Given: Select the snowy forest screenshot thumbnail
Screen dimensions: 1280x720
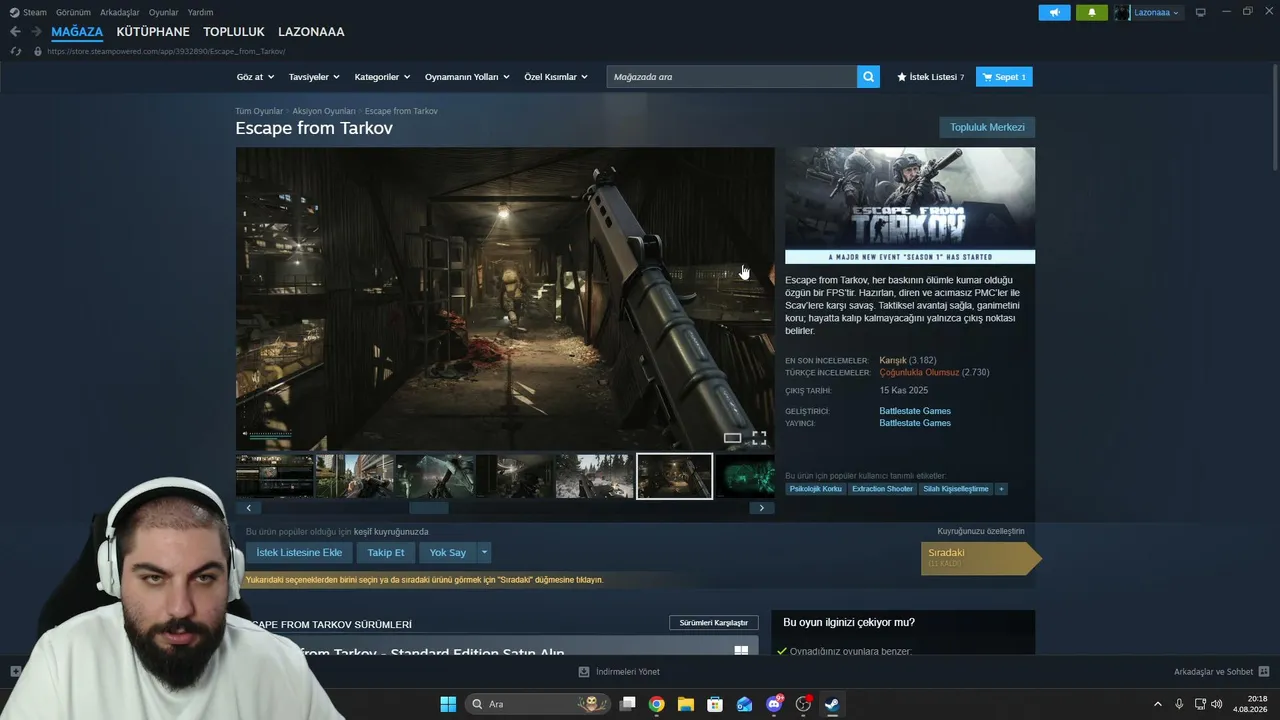Looking at the screenshot, I should pos(594,476).
